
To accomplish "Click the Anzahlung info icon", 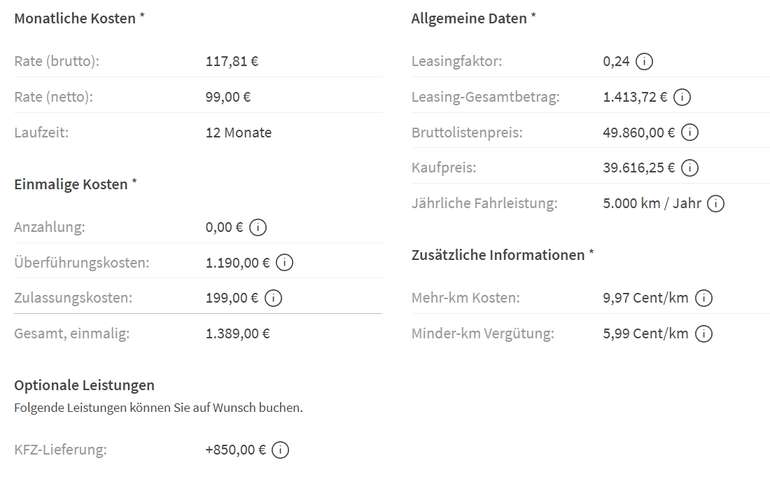I will [x=258, y=227].
